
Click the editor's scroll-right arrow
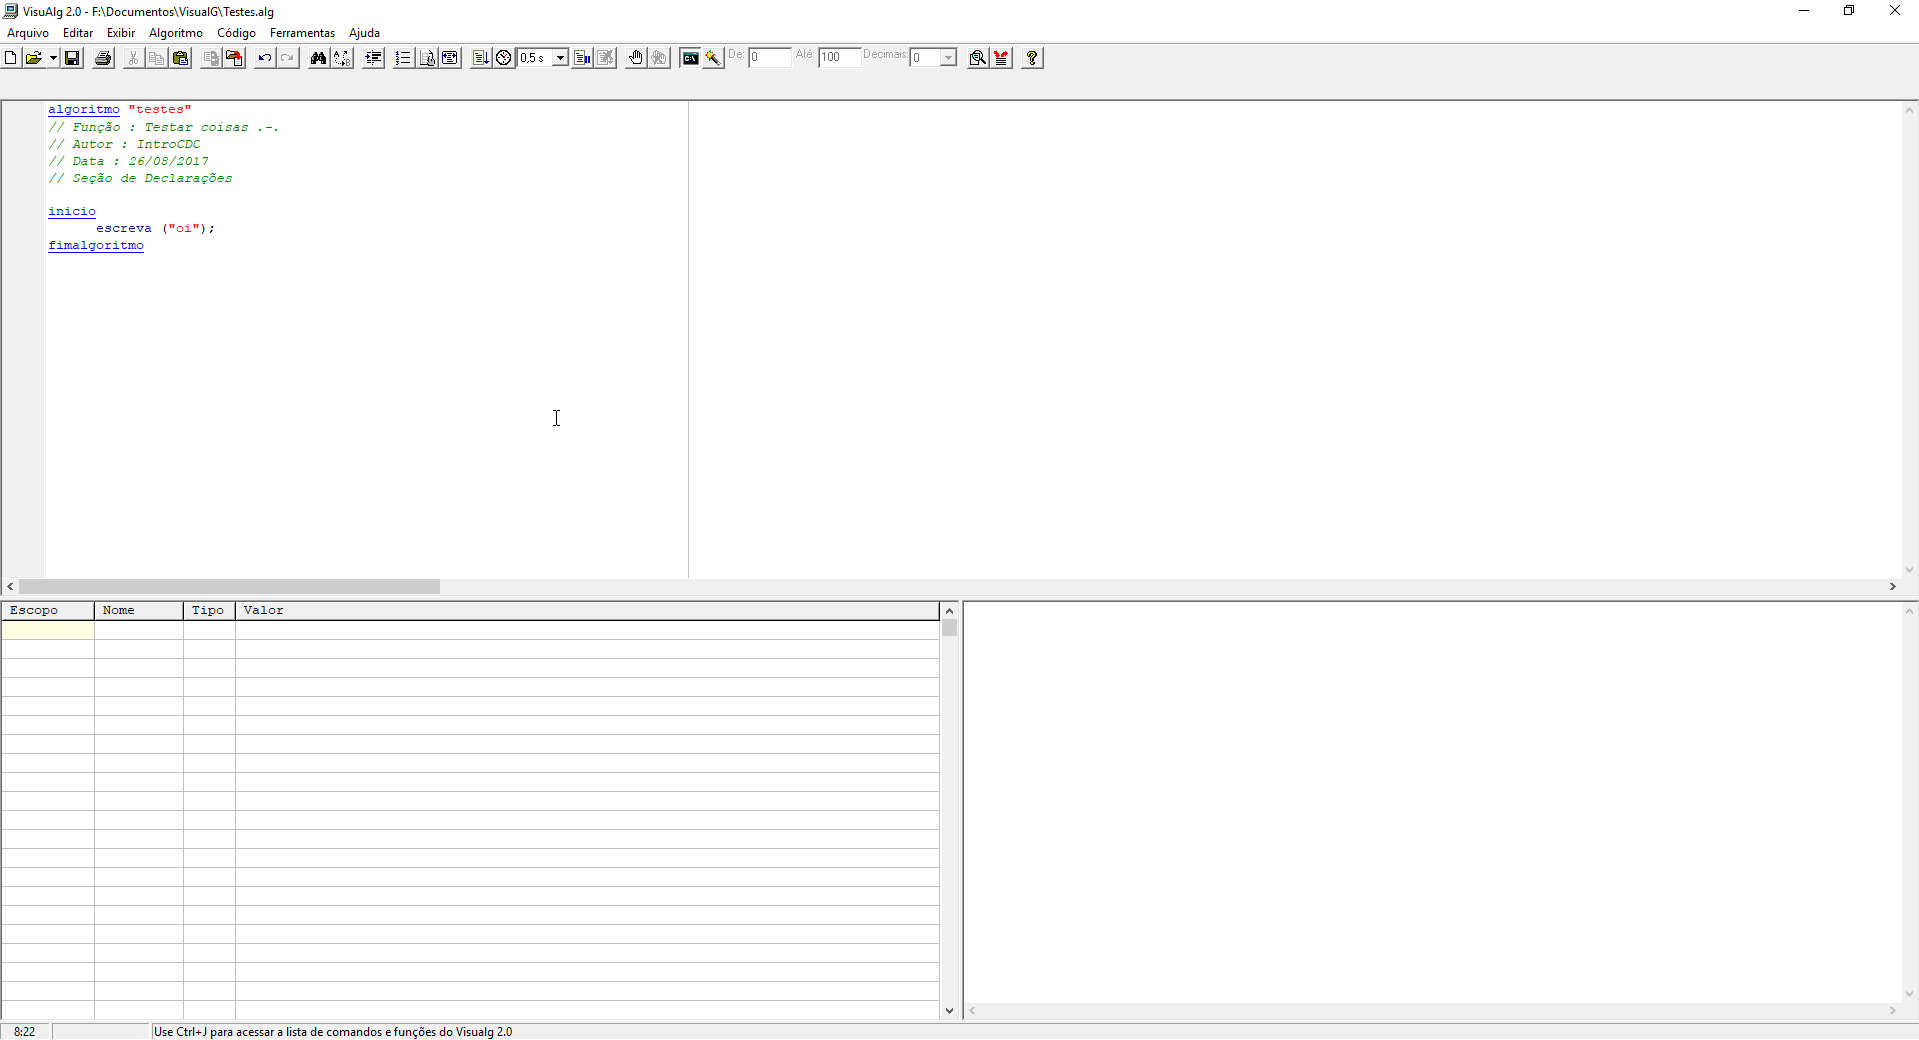point(1892,587)
